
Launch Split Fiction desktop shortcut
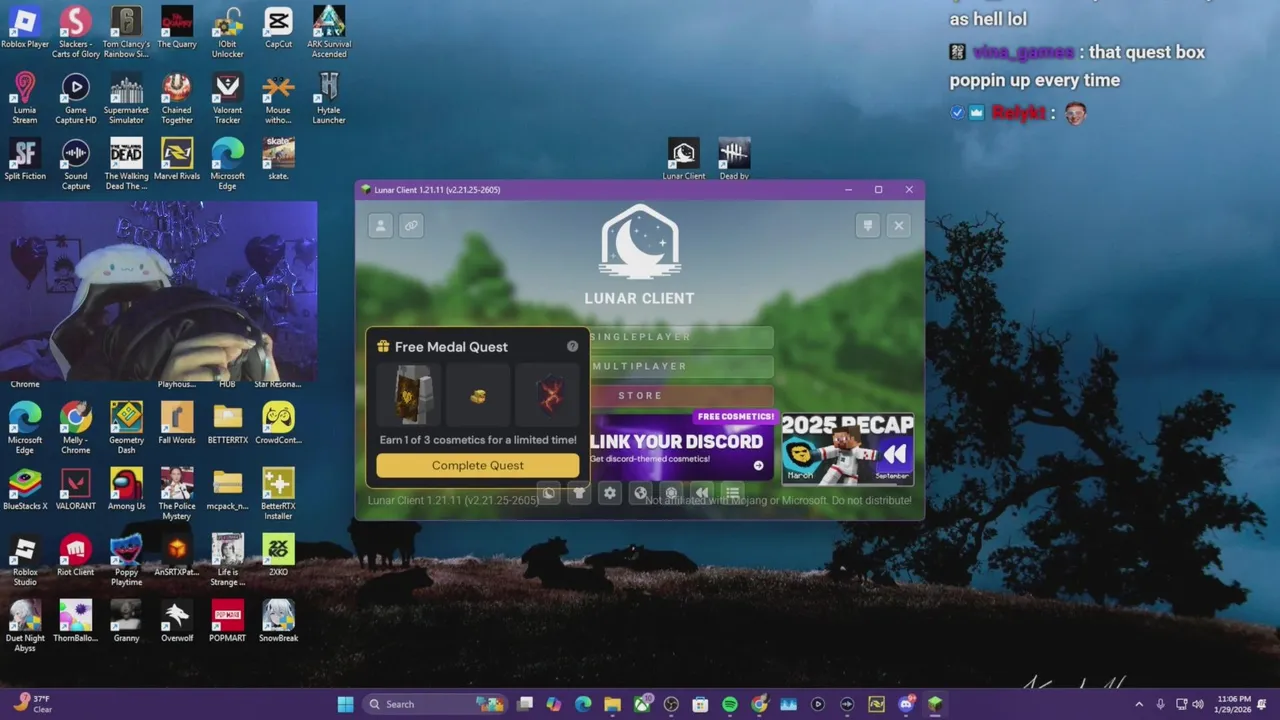point(25,160)
